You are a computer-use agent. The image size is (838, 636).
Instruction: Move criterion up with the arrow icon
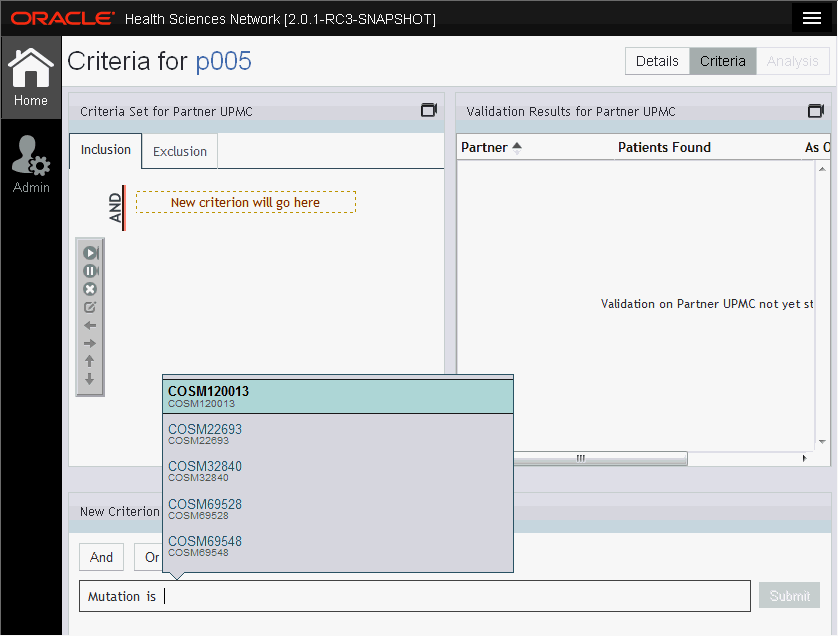[89, 361]
